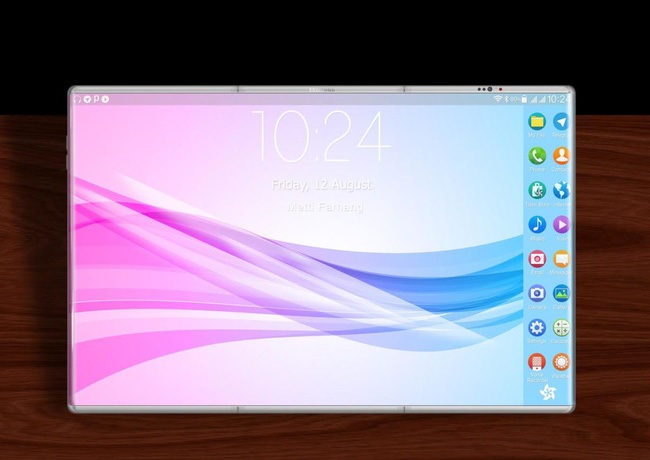This screenshot has height=460, width=650.
Task: Open the orange app beside Voice Recorder
Action: 561,361
